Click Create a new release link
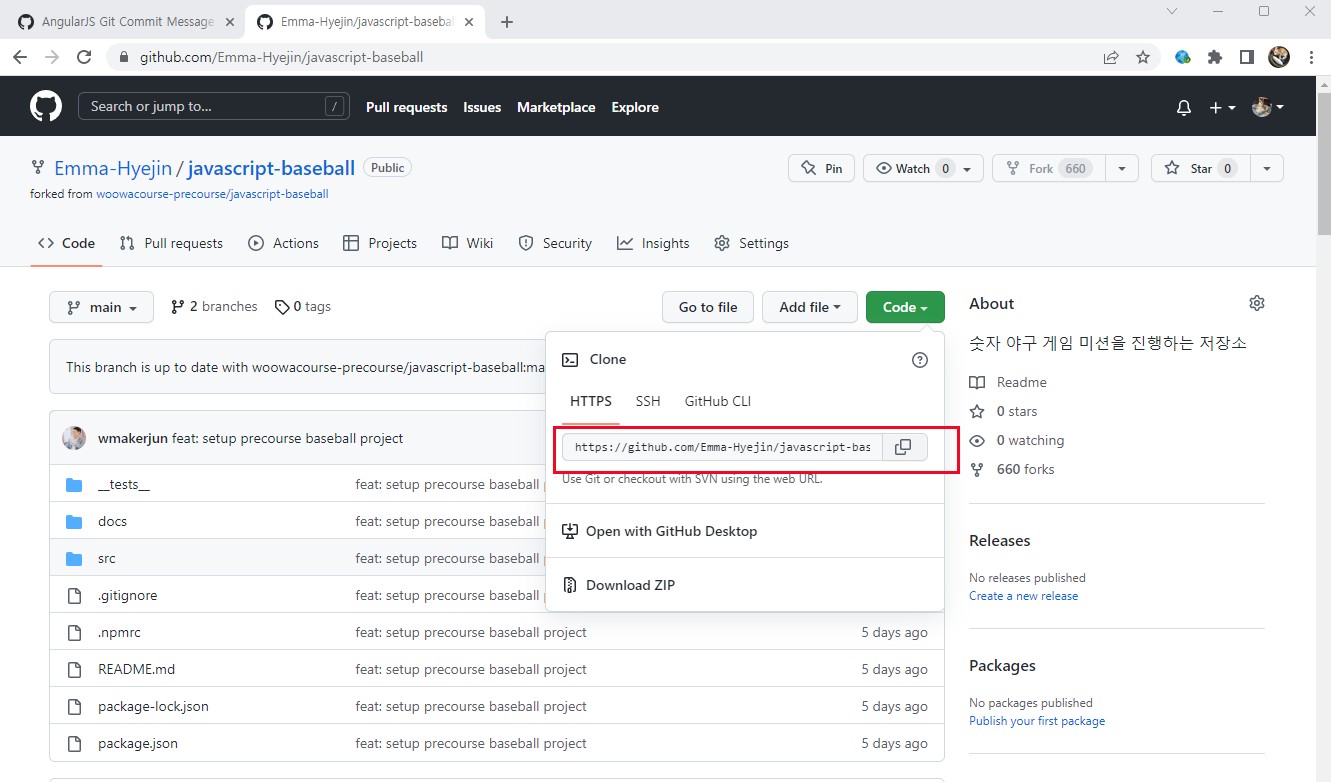This screenshot has height=782, width=1331. click(1023, 596)
